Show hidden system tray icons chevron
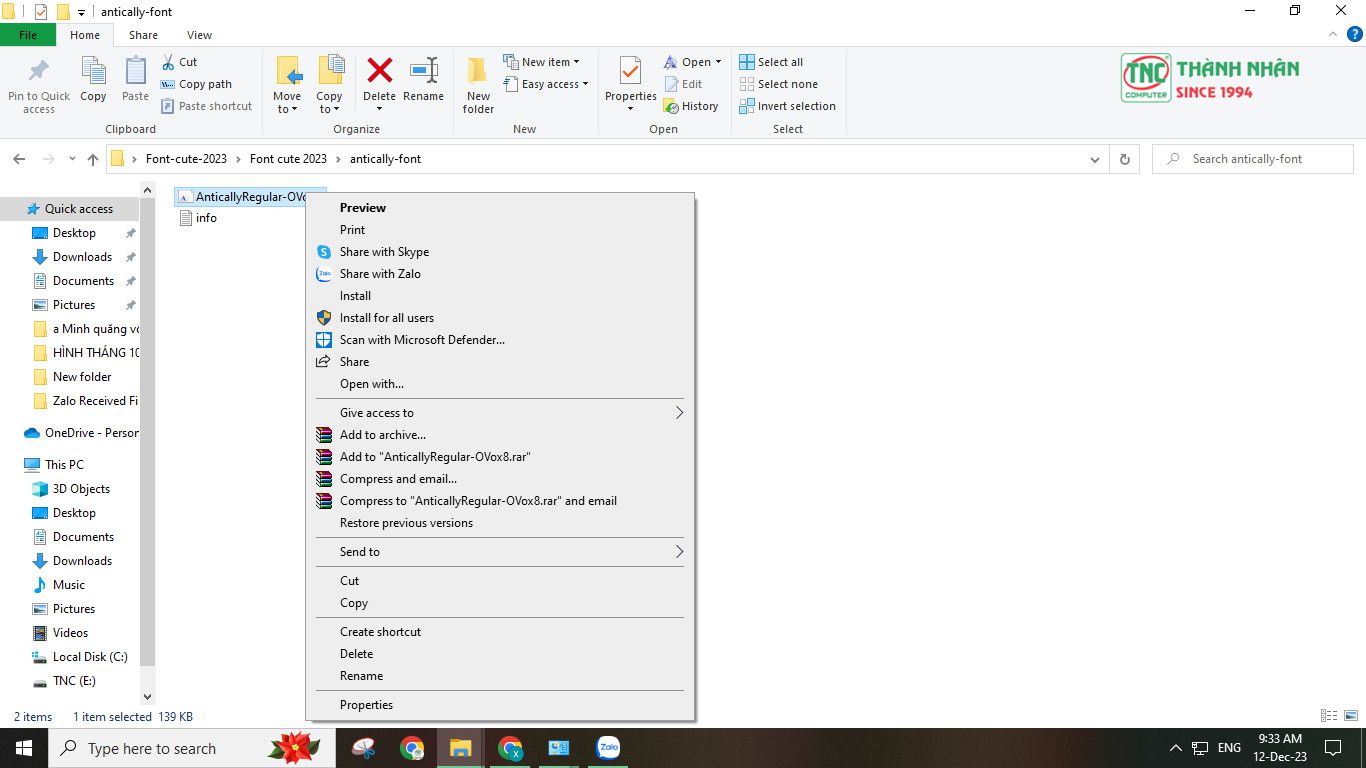 pyautogui.click(x=1176, y=748)
